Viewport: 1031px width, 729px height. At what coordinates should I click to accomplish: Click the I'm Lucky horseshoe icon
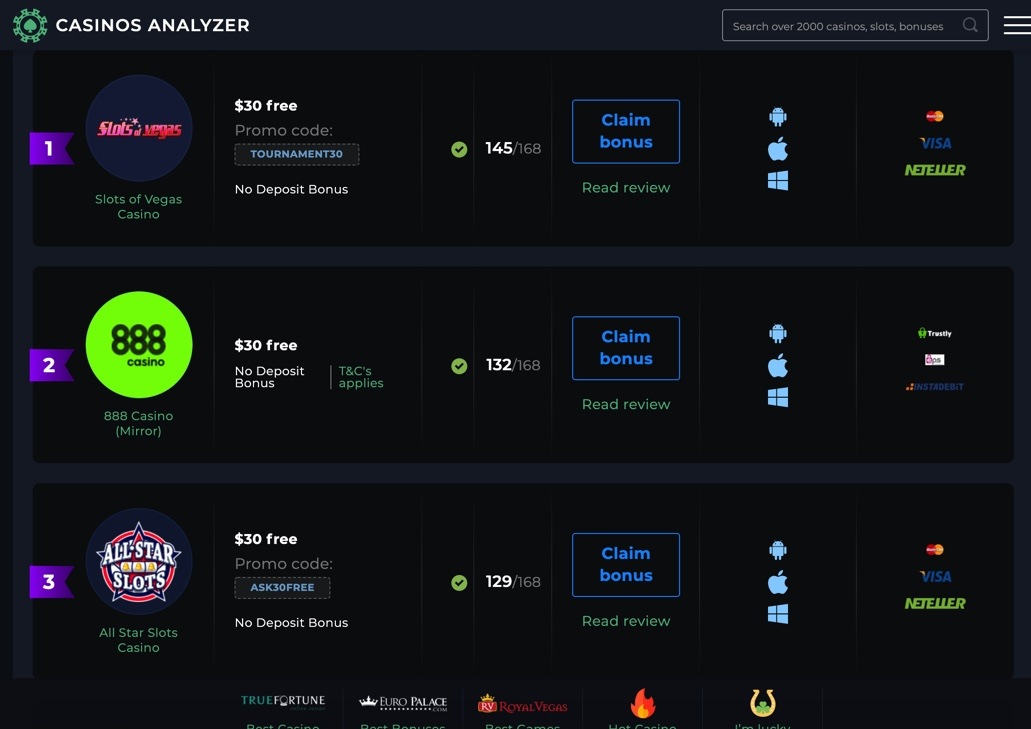click(763, 703)
